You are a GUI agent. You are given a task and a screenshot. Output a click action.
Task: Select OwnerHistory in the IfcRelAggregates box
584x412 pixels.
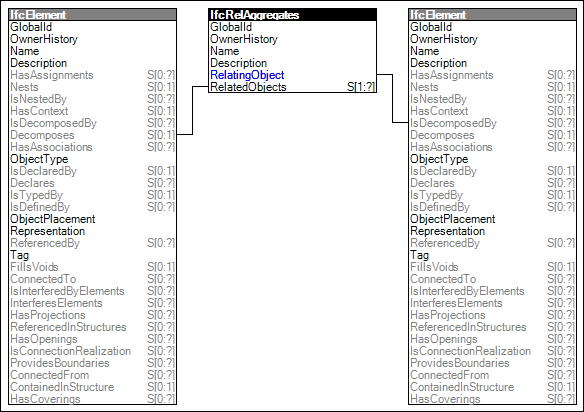292,39
